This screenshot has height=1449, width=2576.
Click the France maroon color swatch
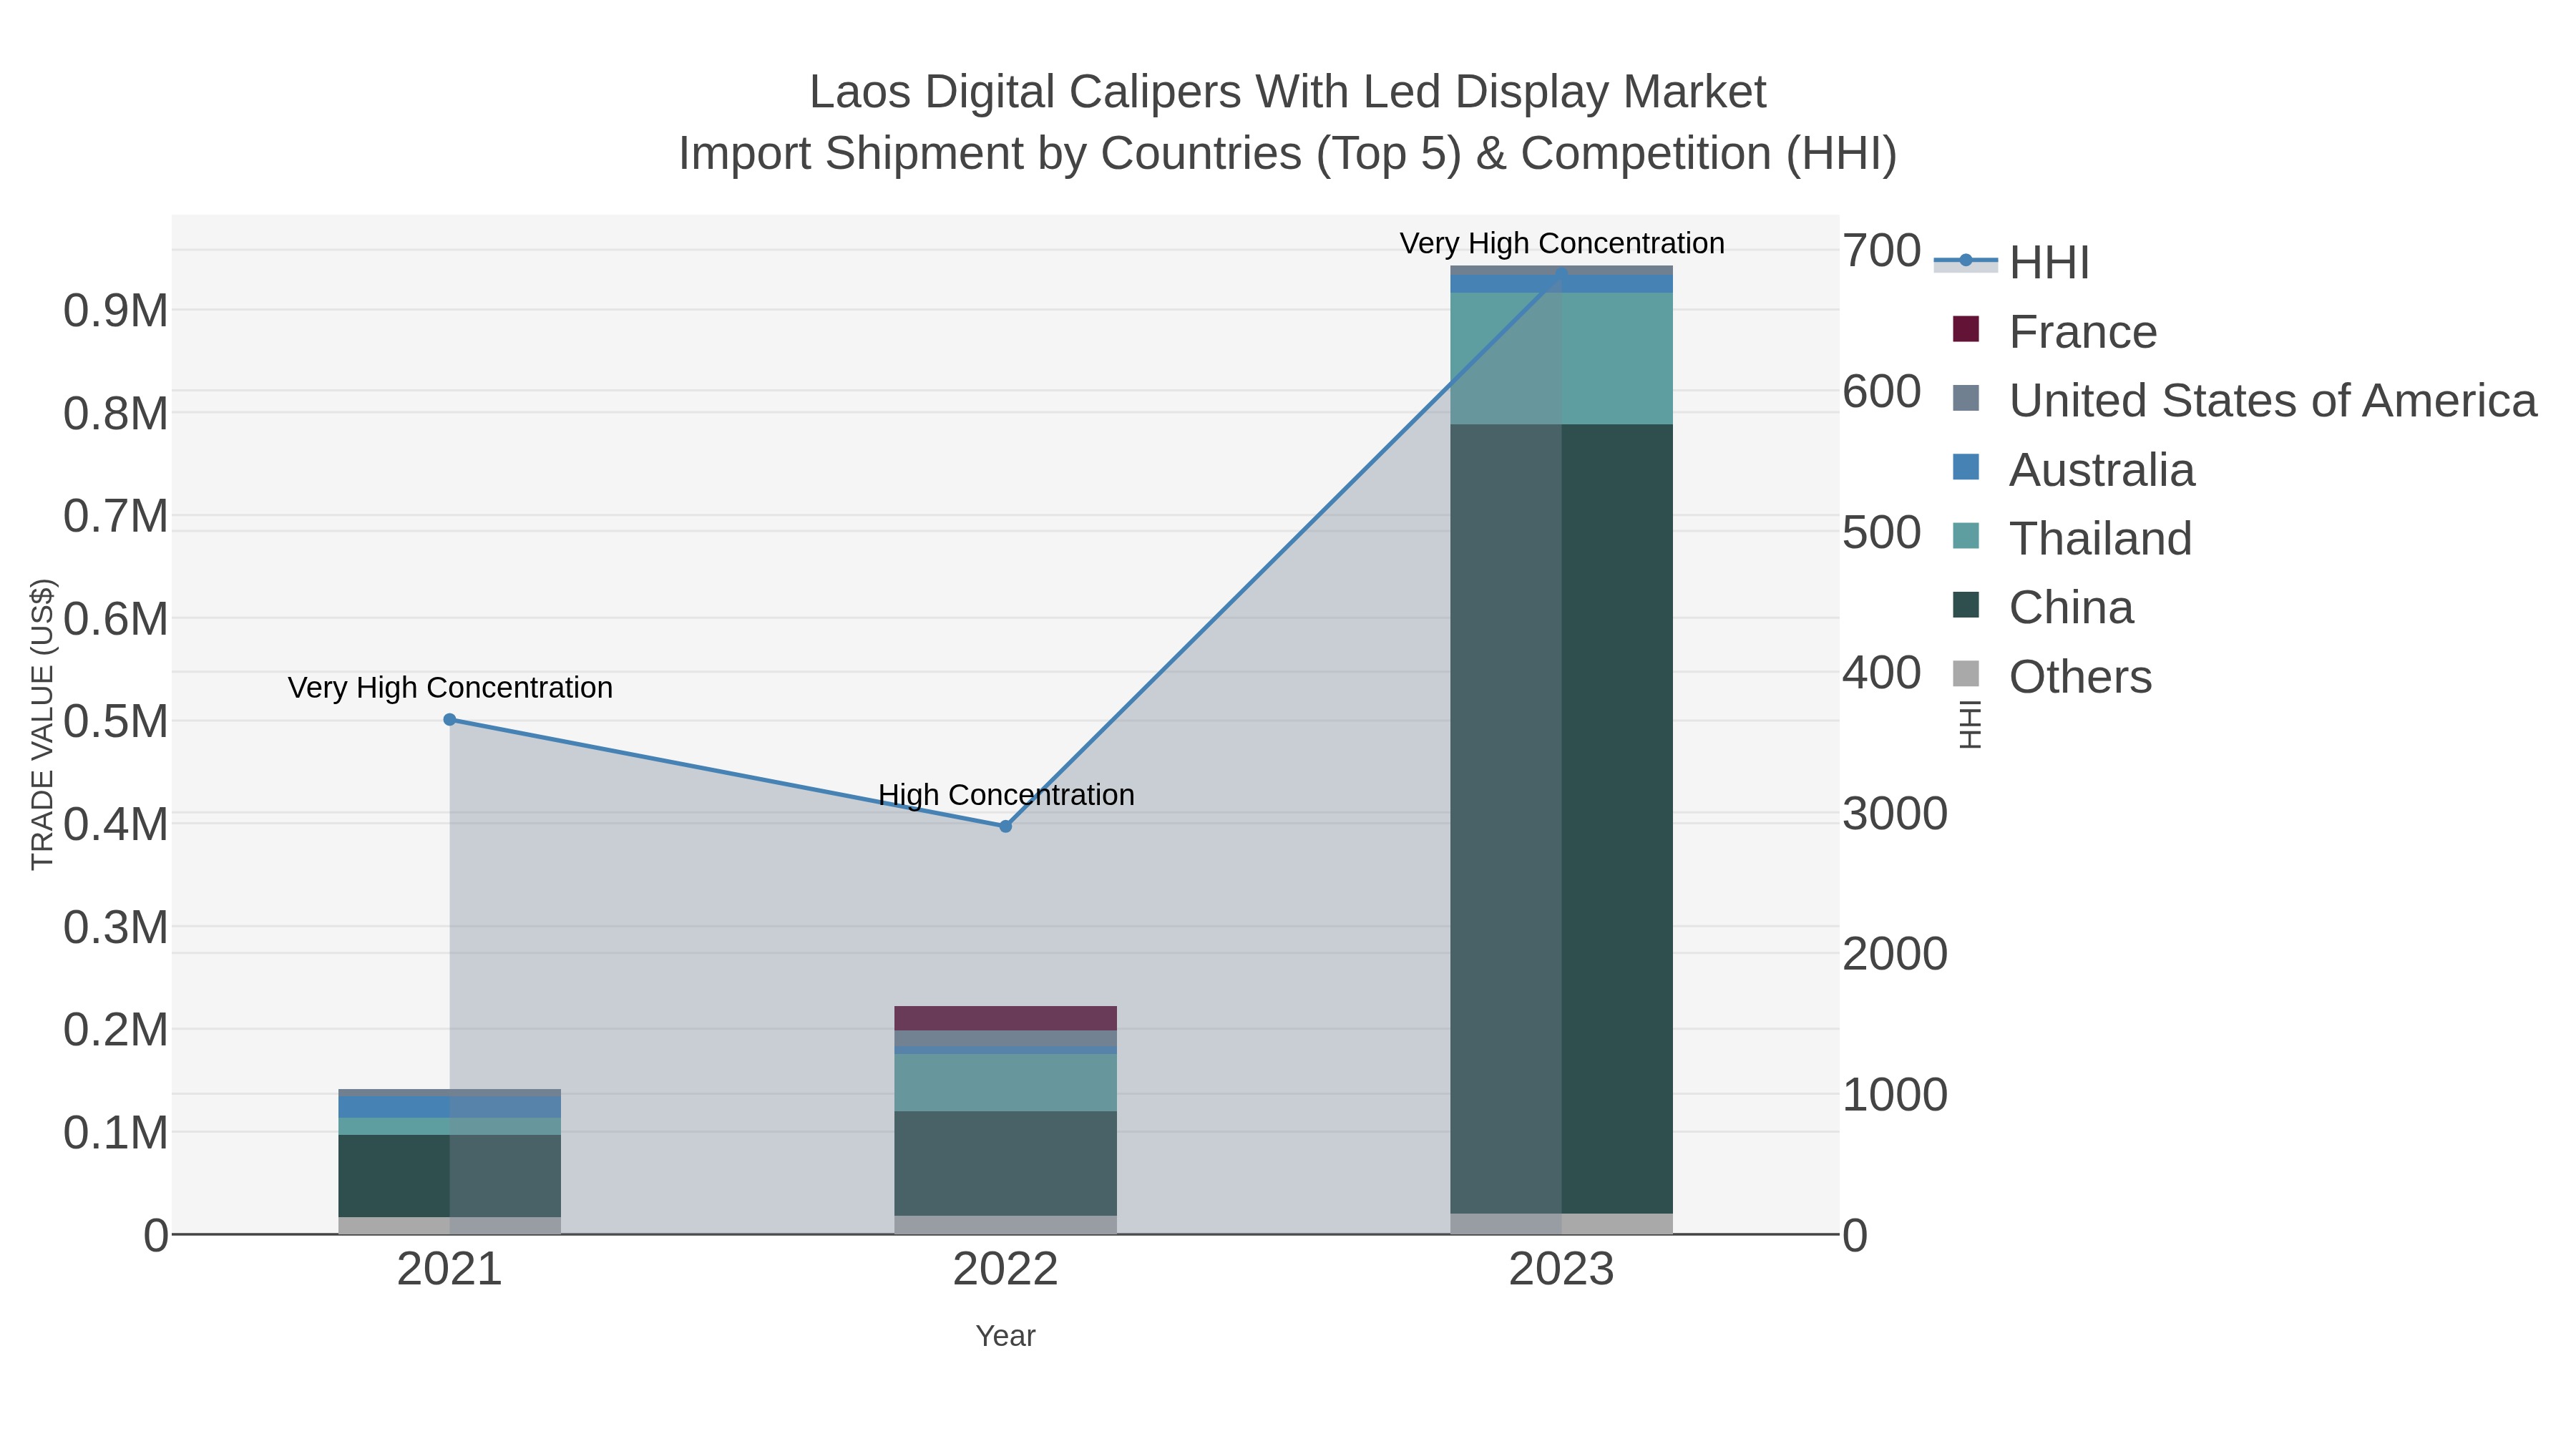pos(1966,329)
